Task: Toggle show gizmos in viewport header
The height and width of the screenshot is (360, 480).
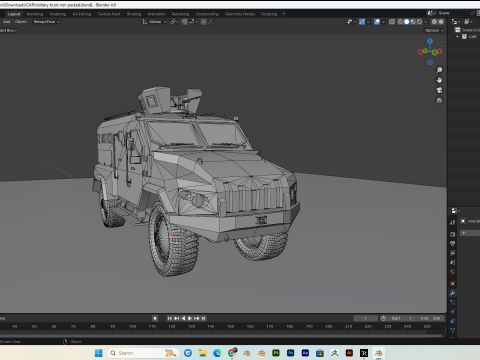Action: pyautogui.click(x=362, y=22)
